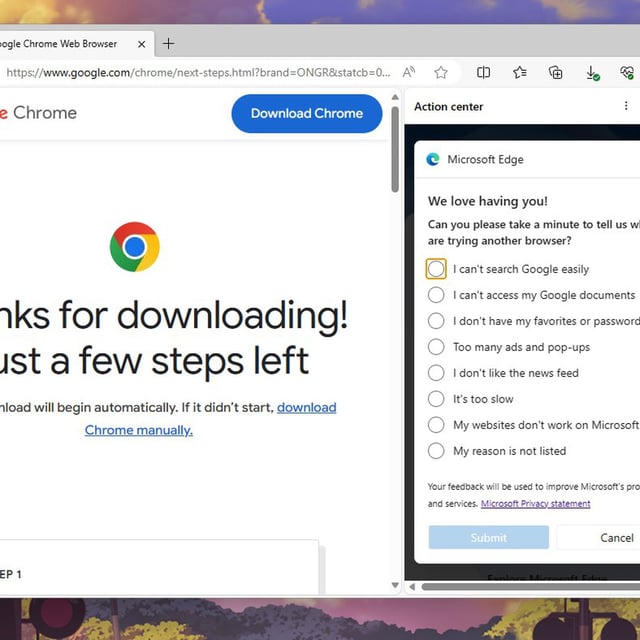The width and height of the screenshot is (640, 640).
Task: Click 'We love having you!' heading
Action: click(488, 201)
